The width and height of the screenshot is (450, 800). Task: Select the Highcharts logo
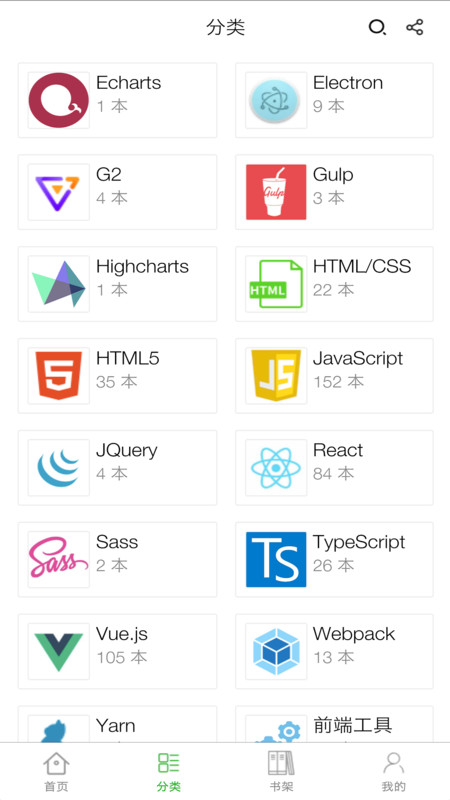59,284
